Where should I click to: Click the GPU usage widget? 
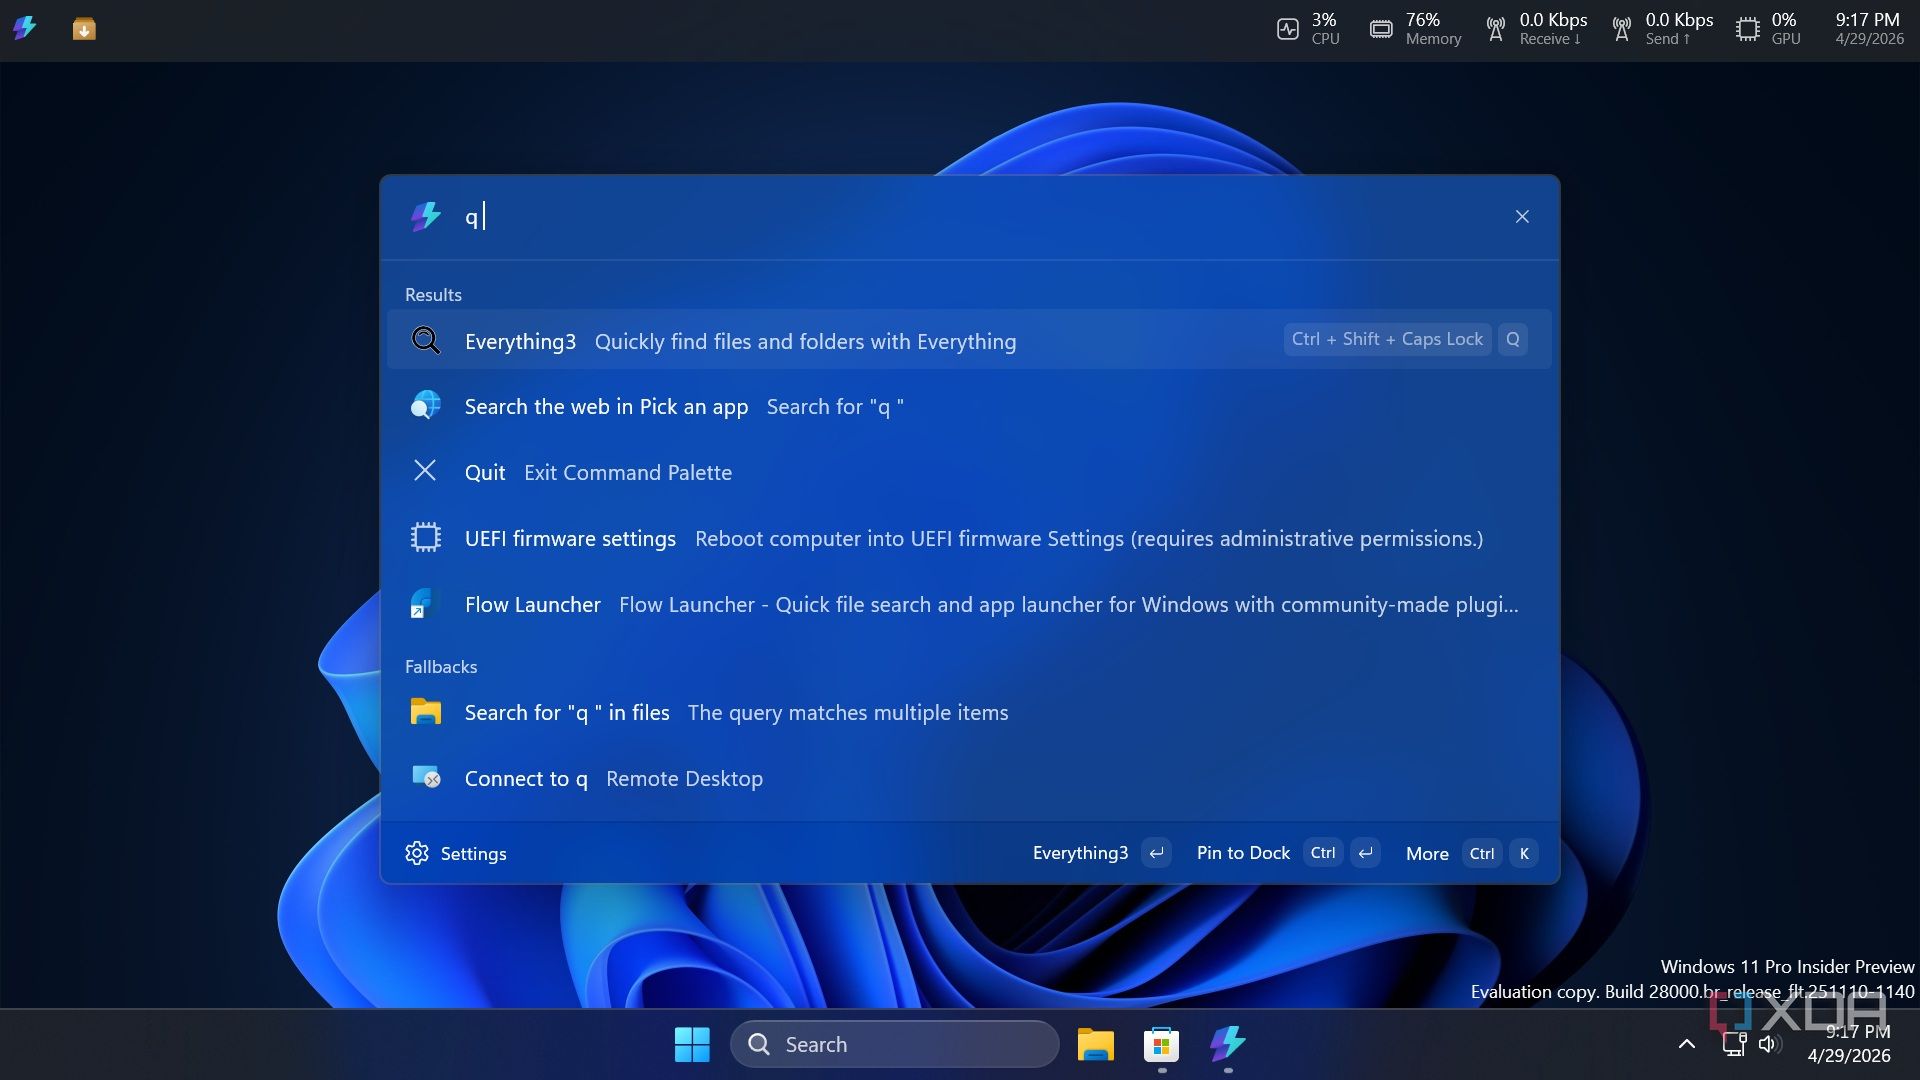coord(1768,29)
